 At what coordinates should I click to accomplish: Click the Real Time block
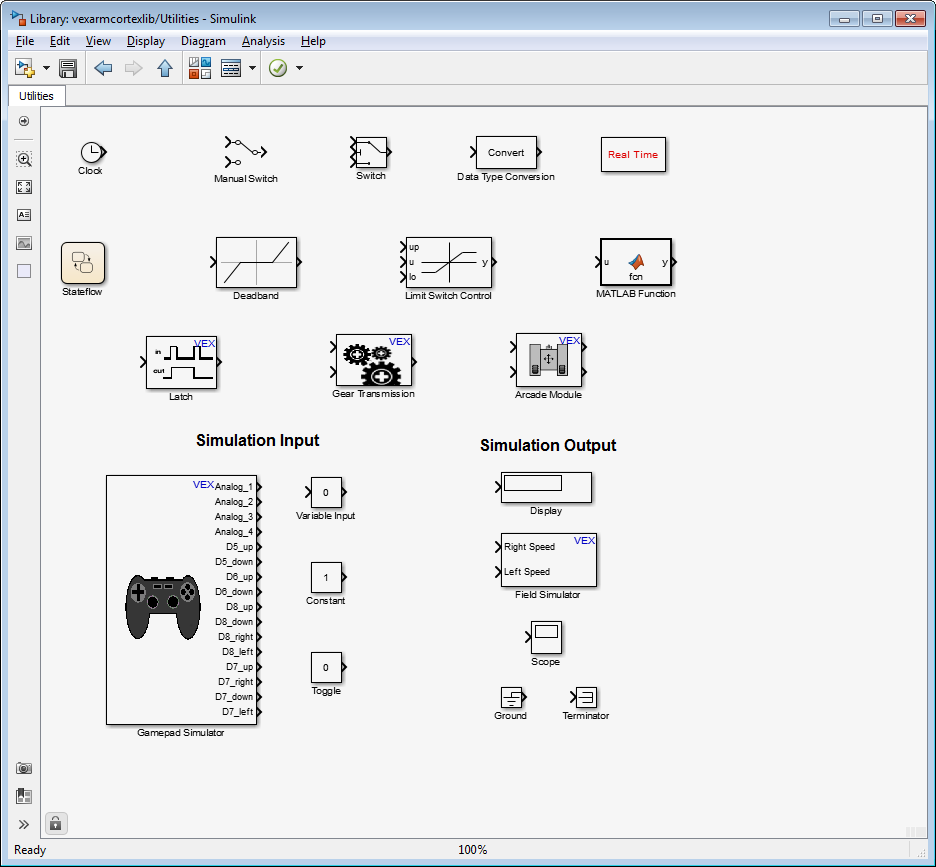[x=633, y=155]
